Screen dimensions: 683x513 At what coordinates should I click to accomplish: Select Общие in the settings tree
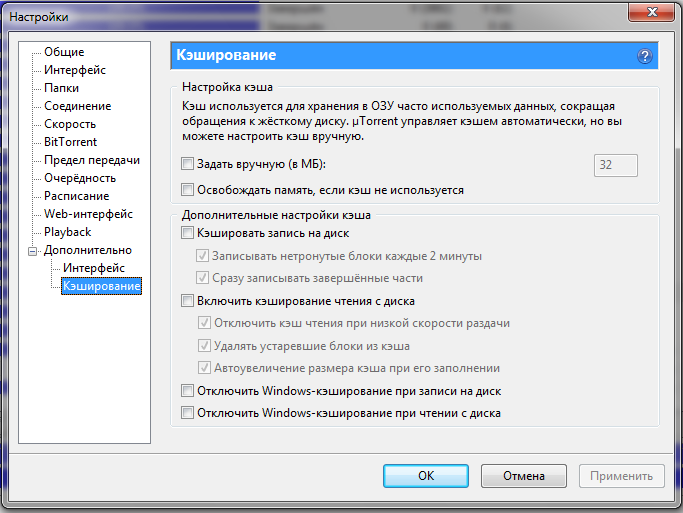[x=64, y=52]
